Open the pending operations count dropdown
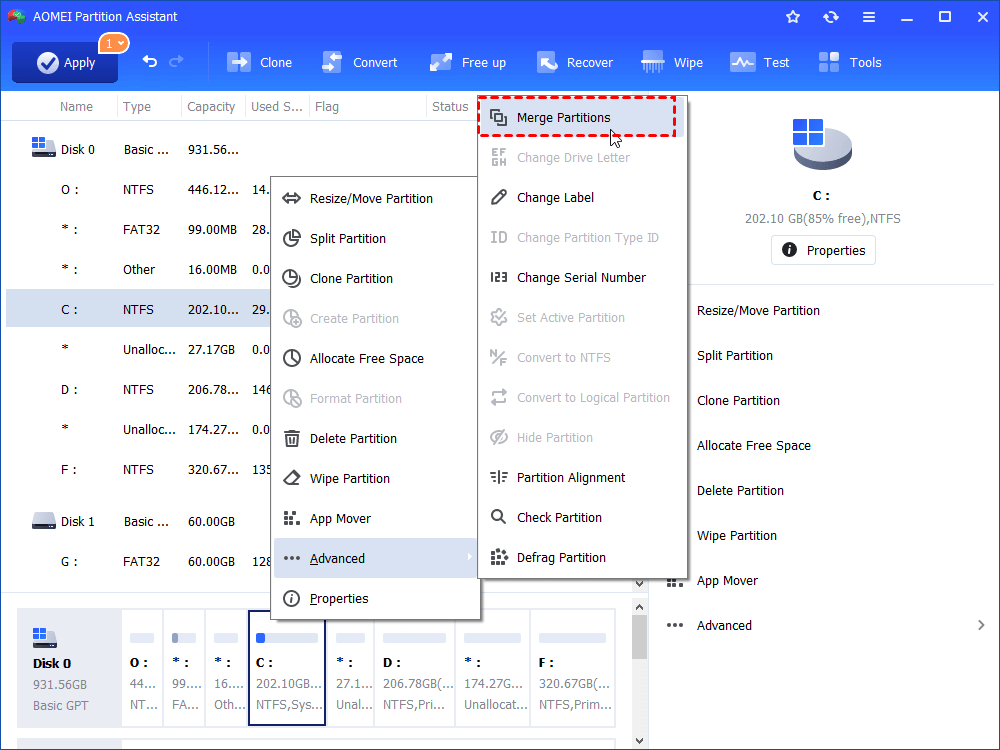Viewport: 1000px width, 750px height. click(114, 43)
